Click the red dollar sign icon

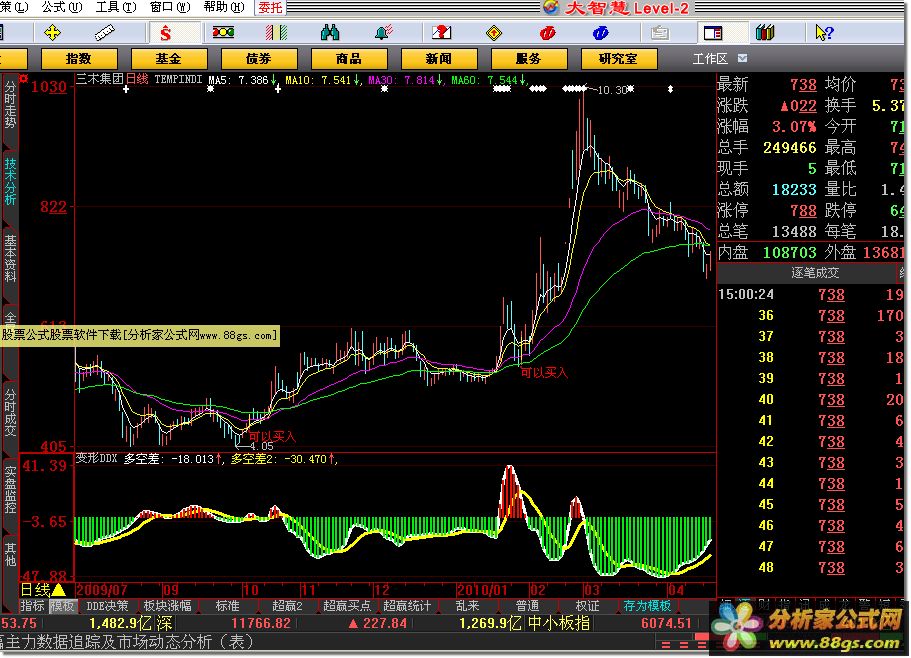tap(166, 33)
